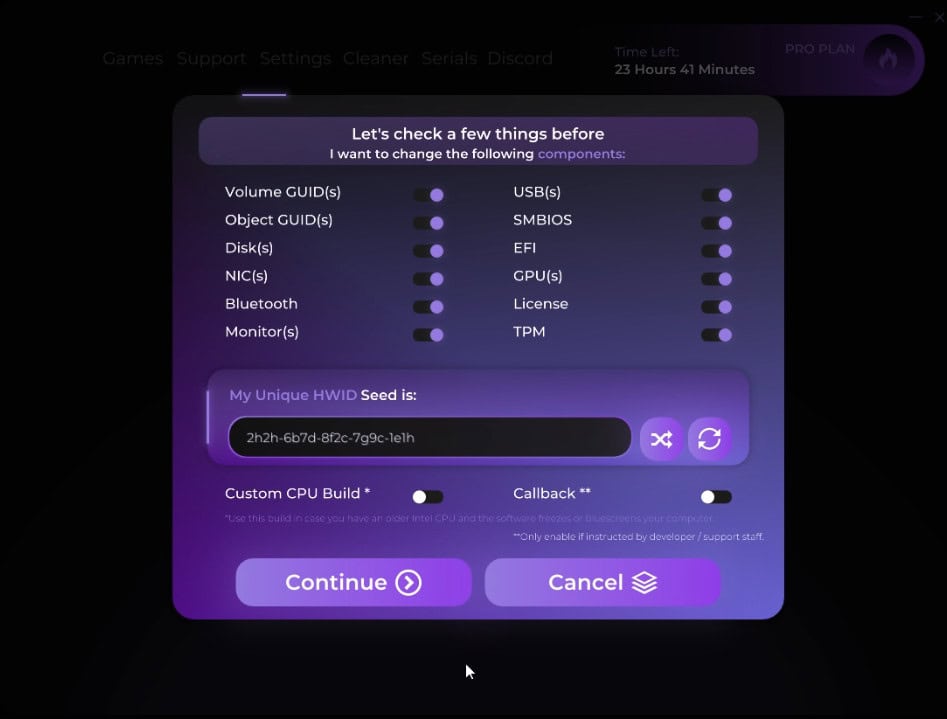Enable Custom CPU Build toggle
947x719 pixels.
tap(428, 497)
